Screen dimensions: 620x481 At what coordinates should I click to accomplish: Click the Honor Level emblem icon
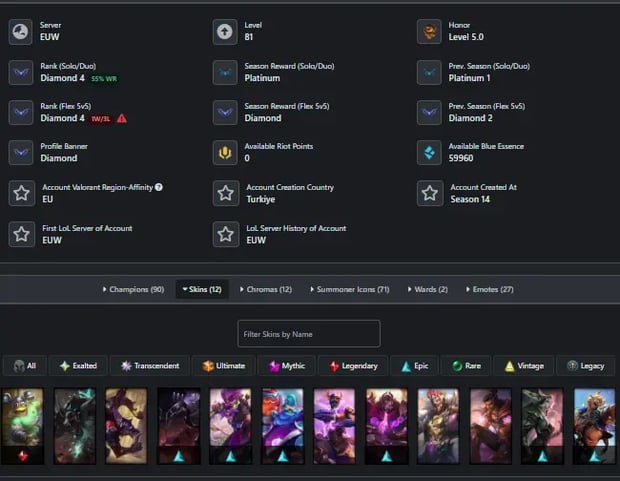429,32
